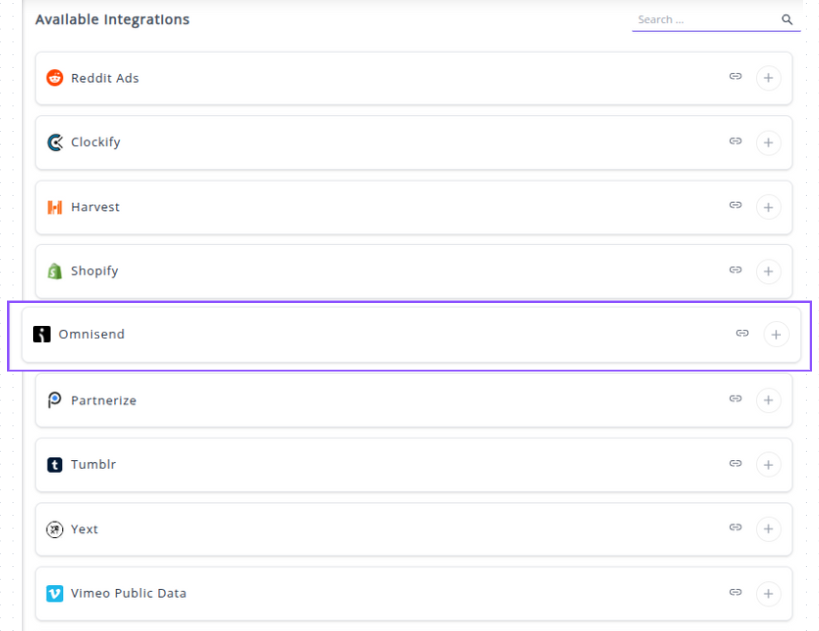819x631 pixels.
Task: Select the Omnisend integration row
Action: click(400, 335)
